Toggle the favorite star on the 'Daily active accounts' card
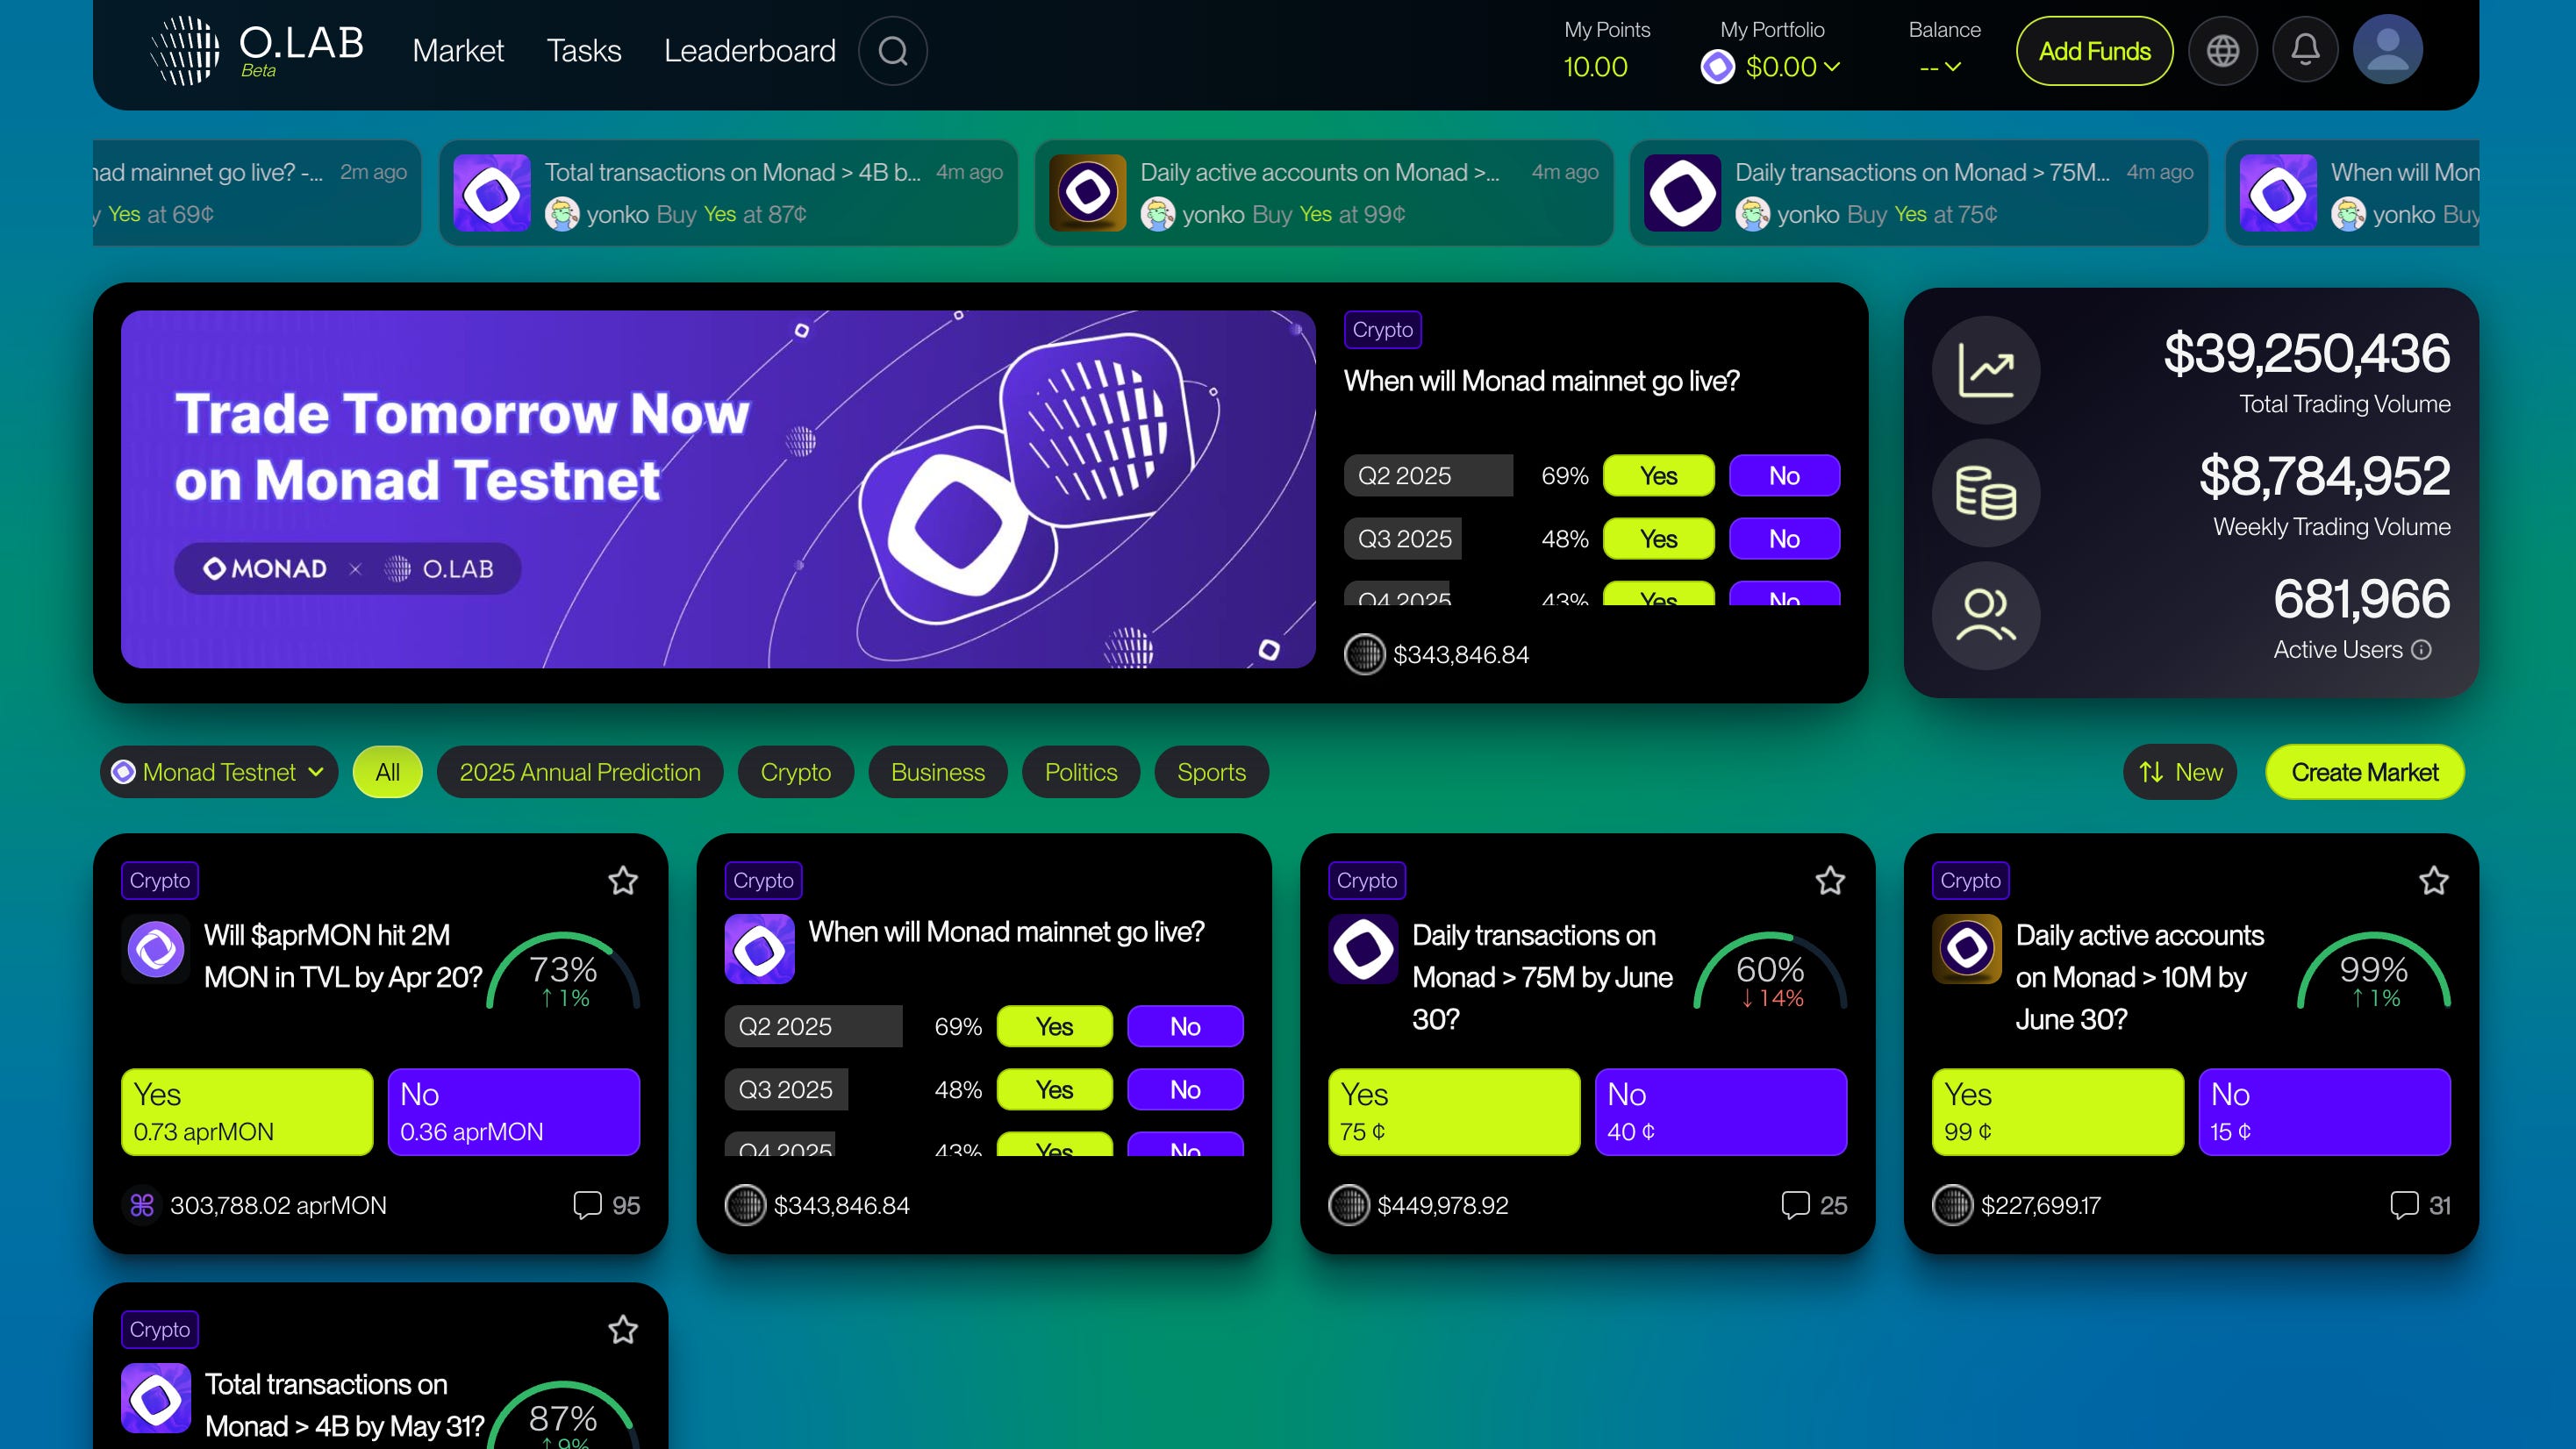This screenshot has width=2576, height=1449. (x=2436, y=879)
